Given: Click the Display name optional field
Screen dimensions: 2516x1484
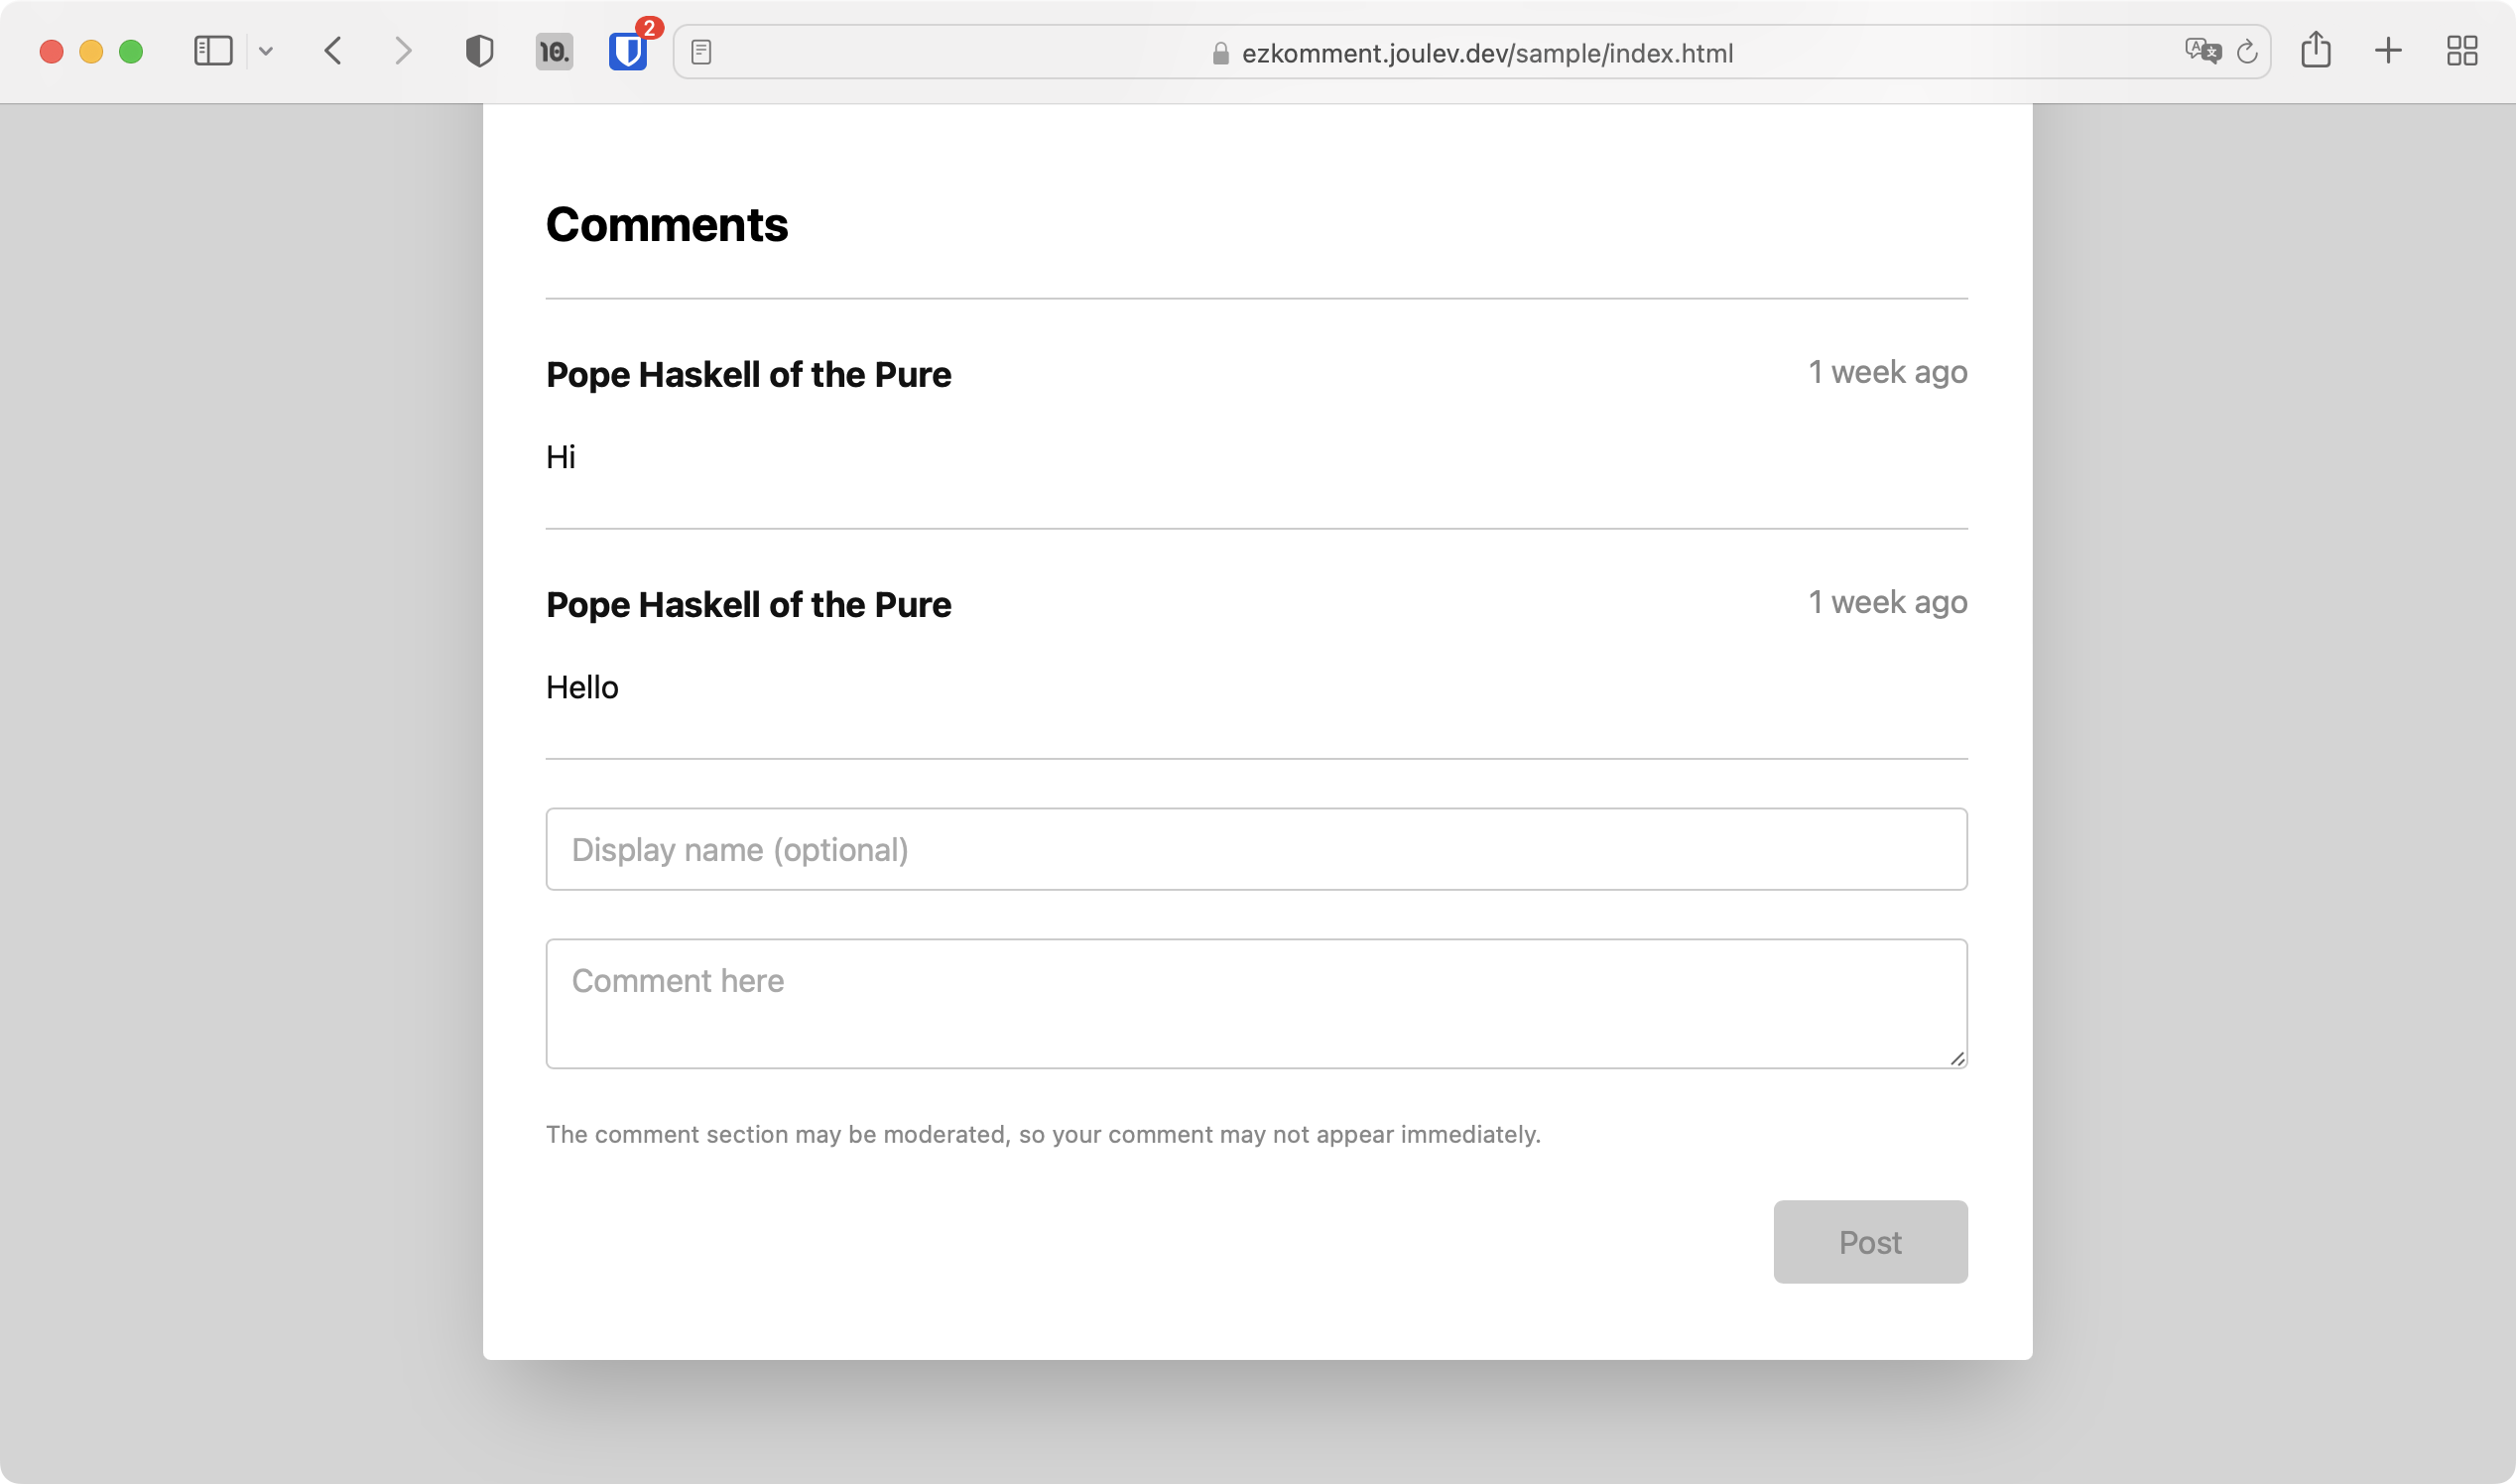Looking at the screenshot, I should (x=1256, y=848).
